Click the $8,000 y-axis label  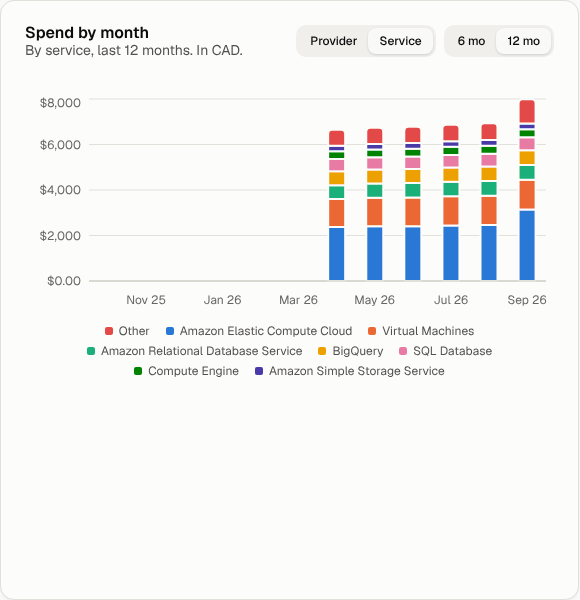tap(60, 103)
